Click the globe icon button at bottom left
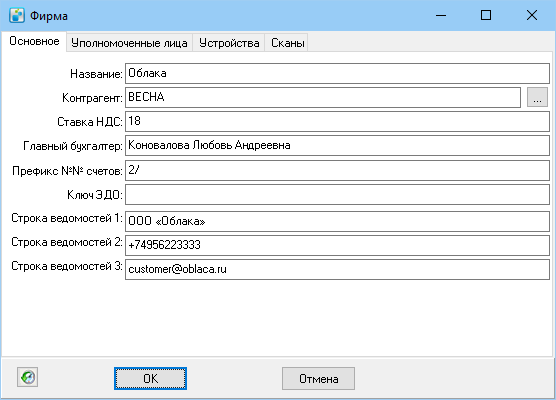 [x=27, y=377]
